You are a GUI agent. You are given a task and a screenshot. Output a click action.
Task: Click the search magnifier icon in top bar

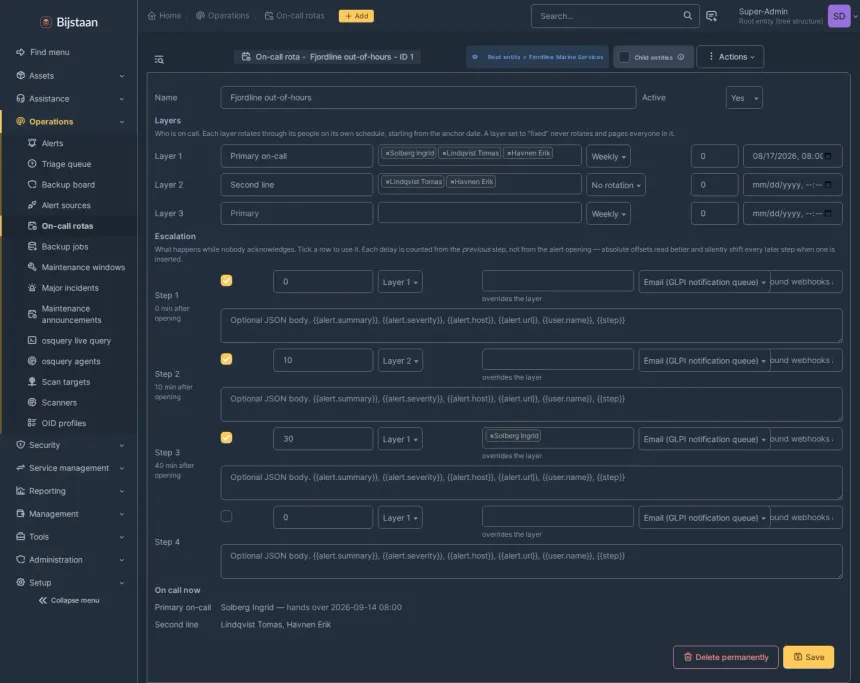687,15
